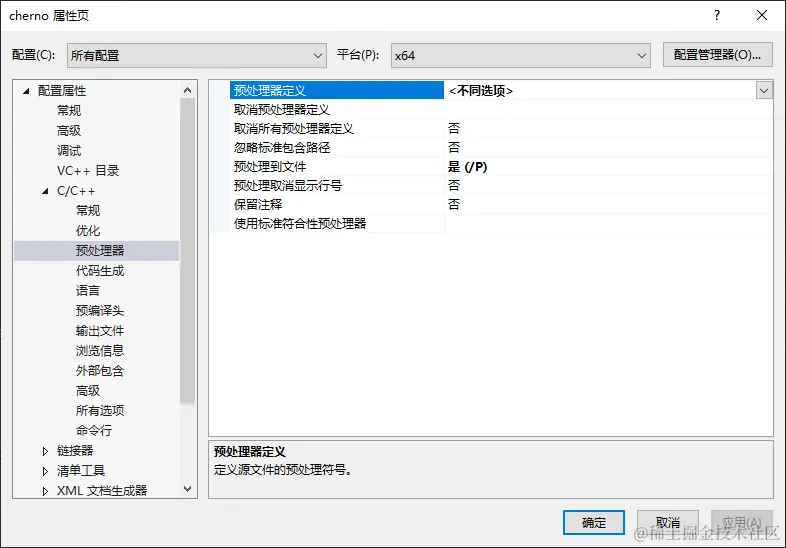
Task: Click the tree scrollbar up arrow
Action: tap(187, 90)
